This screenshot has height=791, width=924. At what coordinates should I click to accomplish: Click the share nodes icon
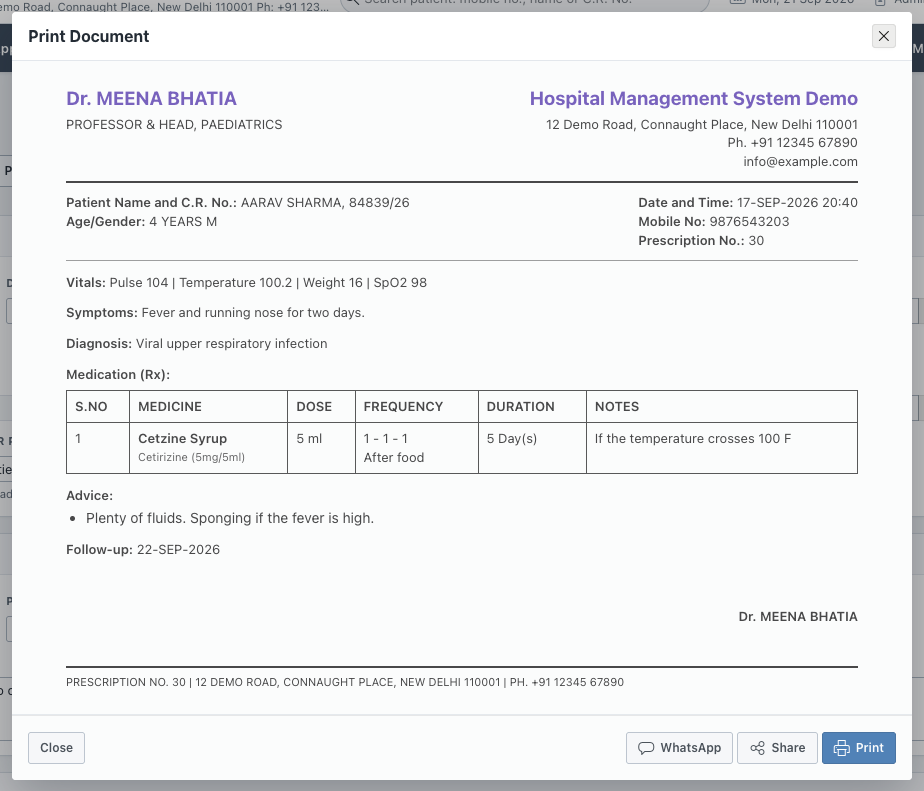[757, 748]
